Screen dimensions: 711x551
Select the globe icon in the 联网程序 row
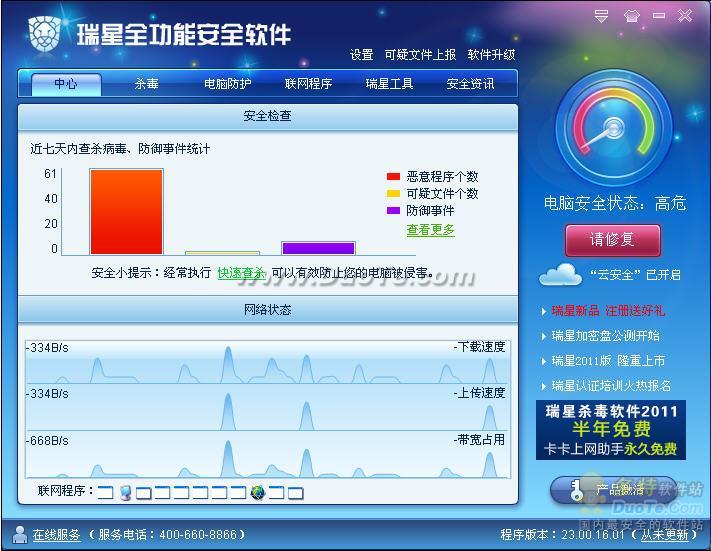click(258, 492)
